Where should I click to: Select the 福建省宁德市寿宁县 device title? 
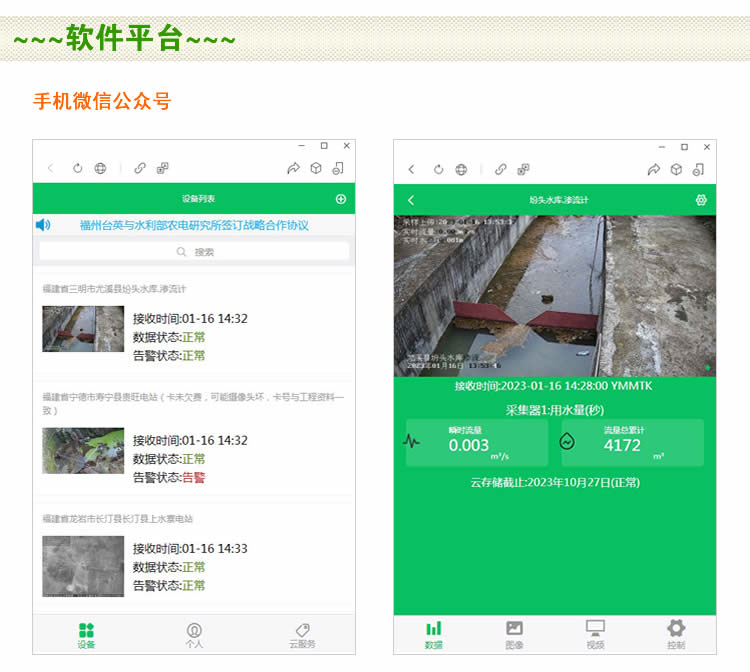click(193, 403)
